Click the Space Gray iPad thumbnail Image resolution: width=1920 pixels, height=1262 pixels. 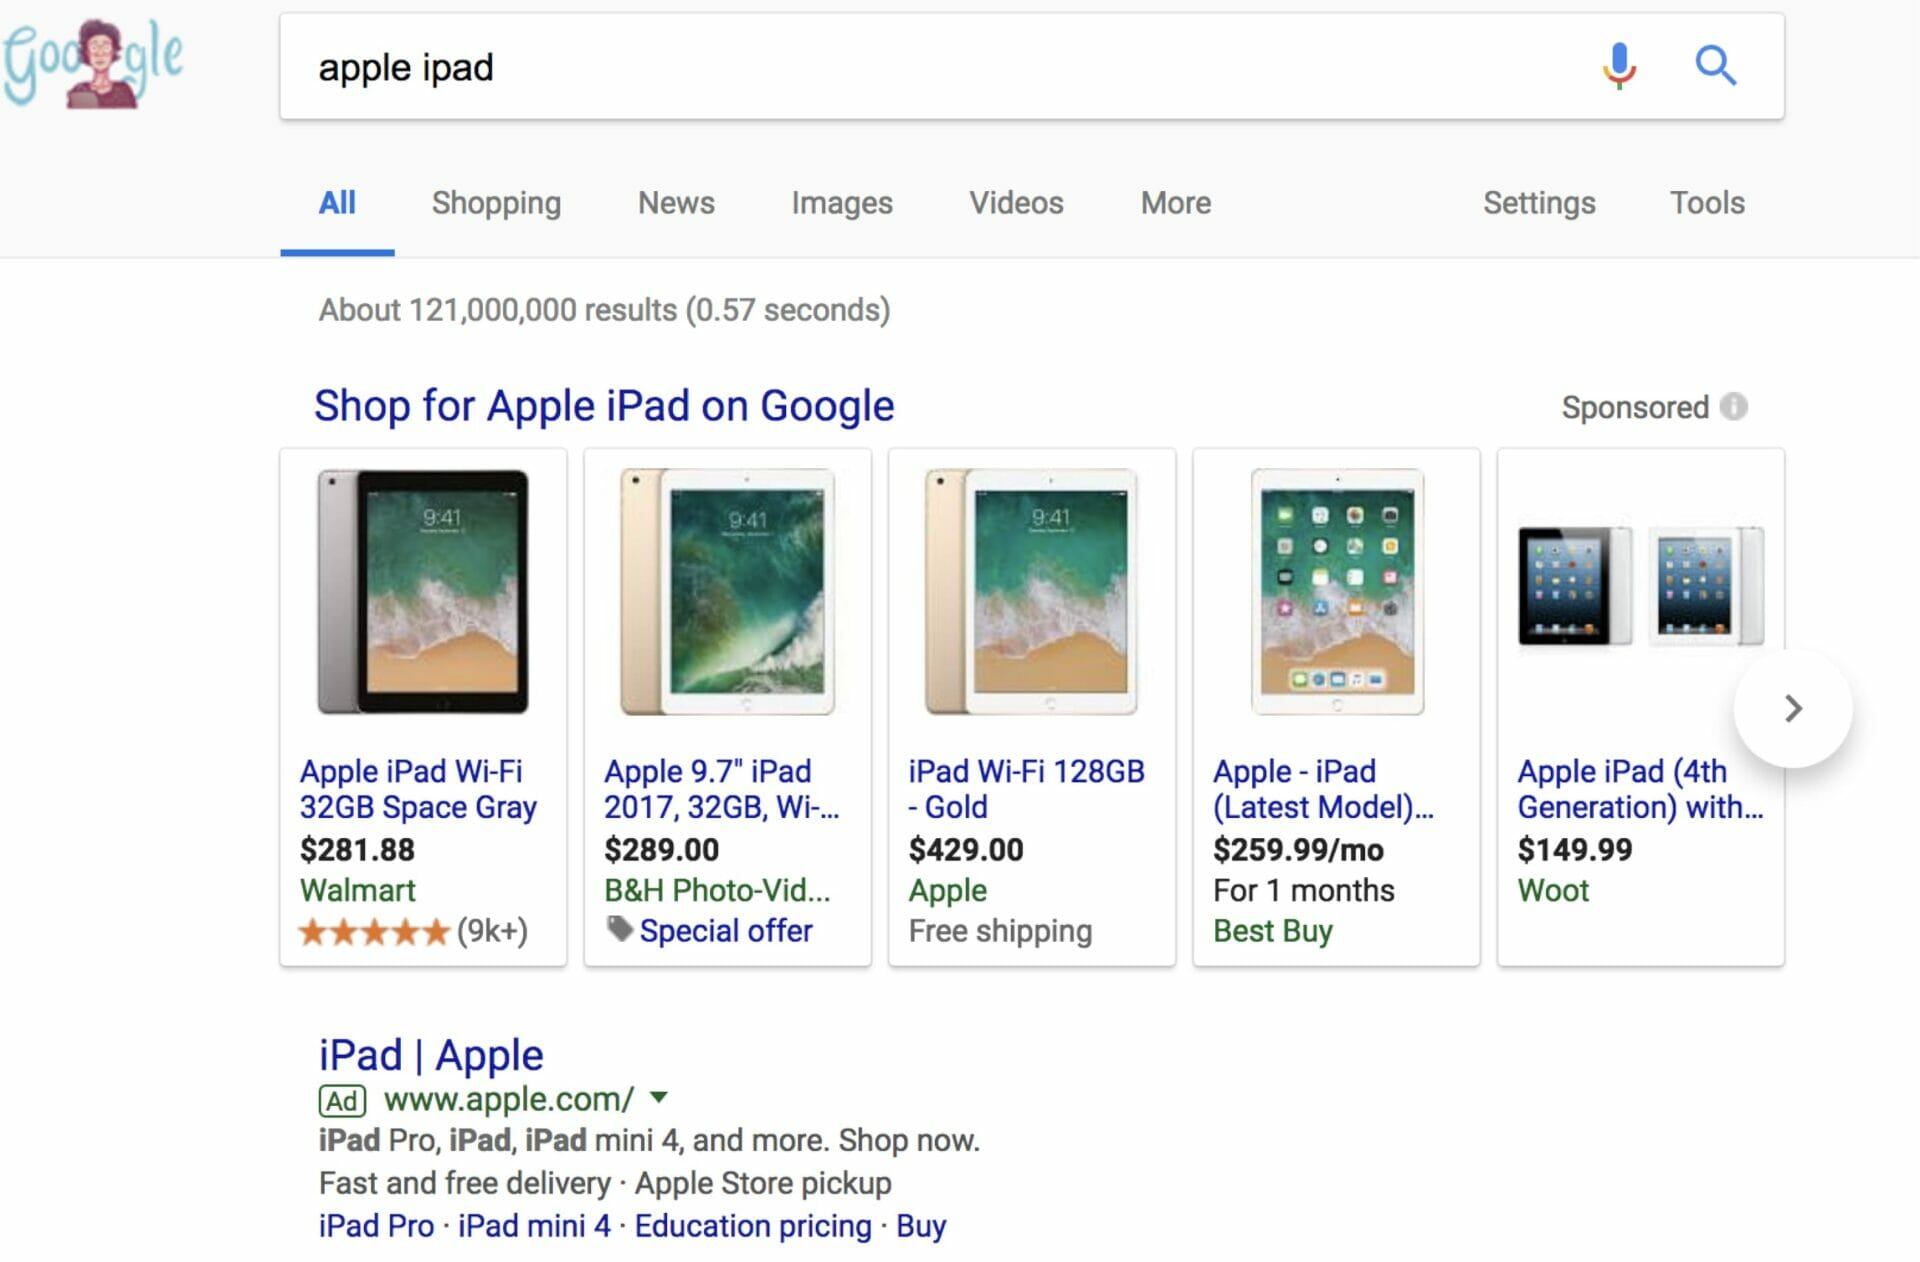pyautogui.click(x=423, y=592)
